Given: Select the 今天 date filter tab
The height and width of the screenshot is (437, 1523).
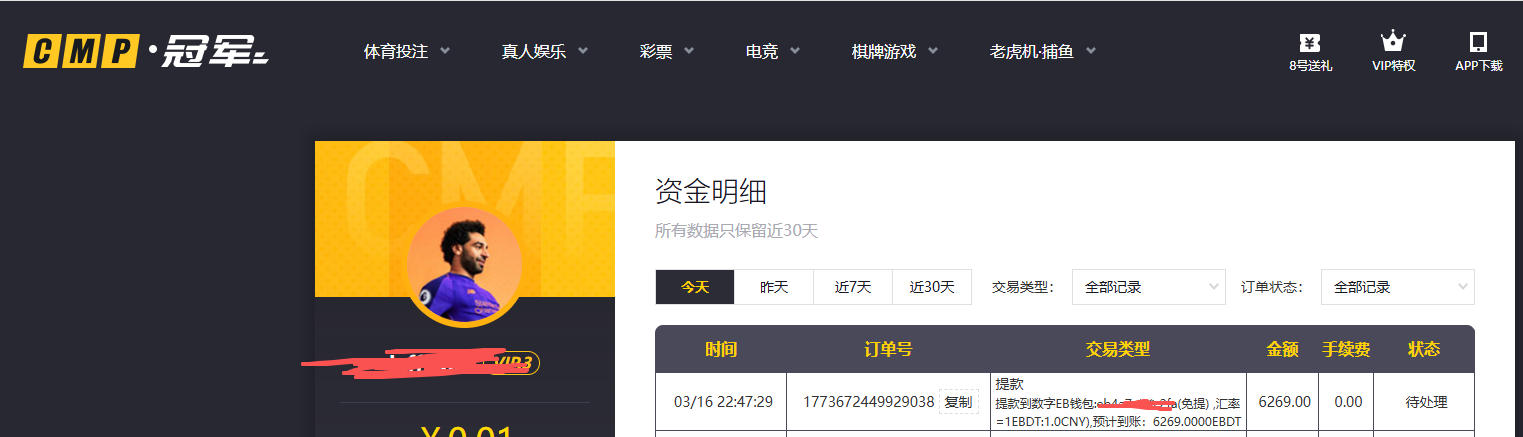Looking at the screenshot, I should [695, 287].
